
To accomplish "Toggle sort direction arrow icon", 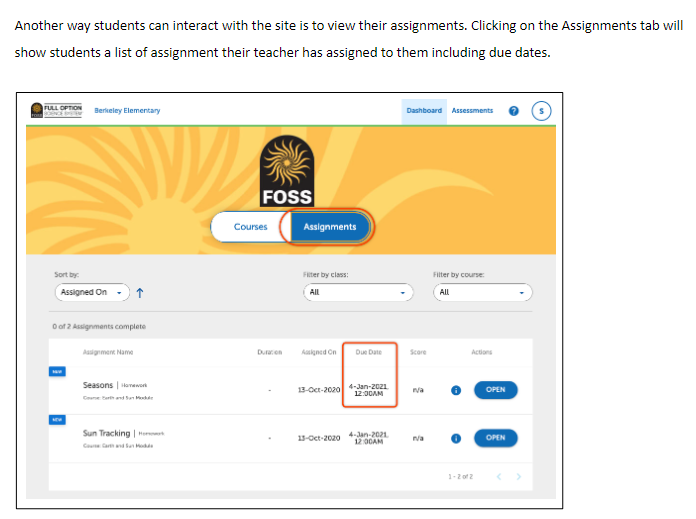I will click(140, 293).
